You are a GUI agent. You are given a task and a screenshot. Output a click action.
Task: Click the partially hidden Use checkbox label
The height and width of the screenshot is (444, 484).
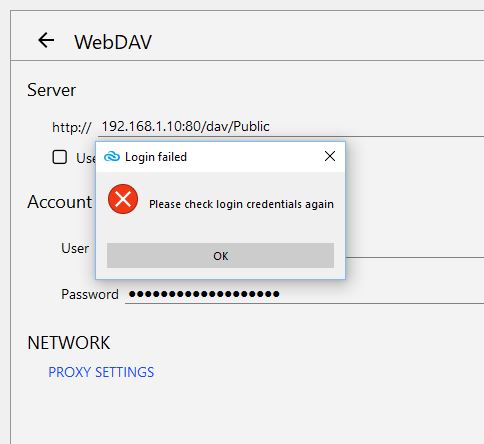[86, 158]
